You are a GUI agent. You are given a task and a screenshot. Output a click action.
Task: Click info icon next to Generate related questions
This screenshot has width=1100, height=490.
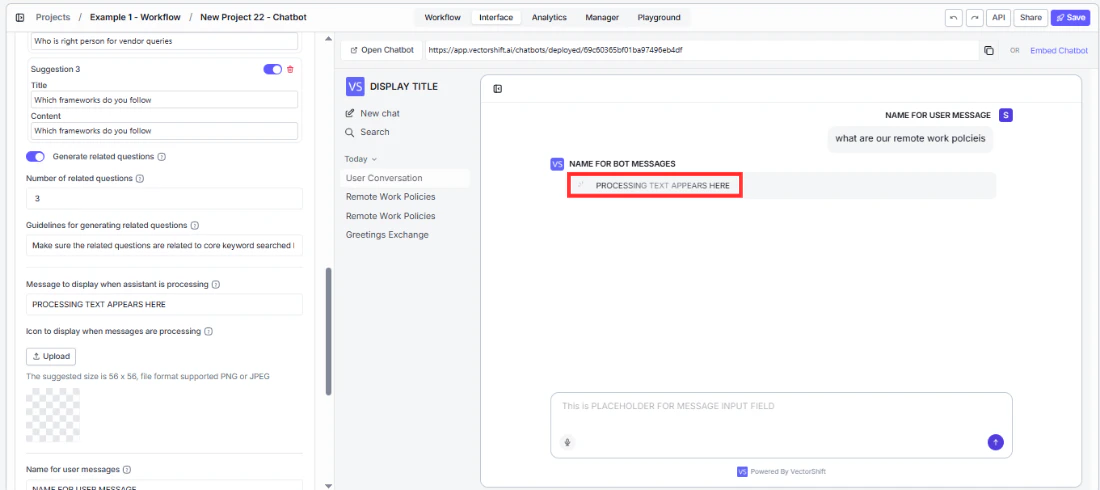(x=161, y=157)
